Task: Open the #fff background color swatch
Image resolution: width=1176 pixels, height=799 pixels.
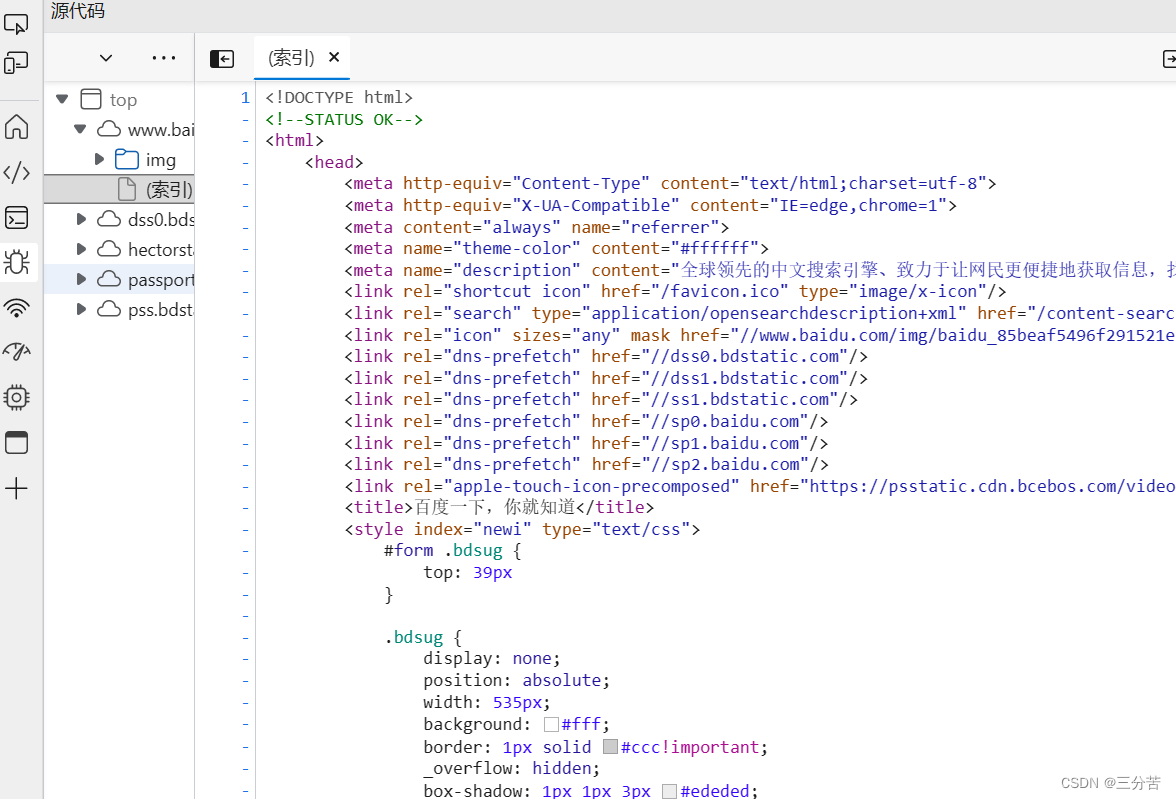Action: click(551, 725)
